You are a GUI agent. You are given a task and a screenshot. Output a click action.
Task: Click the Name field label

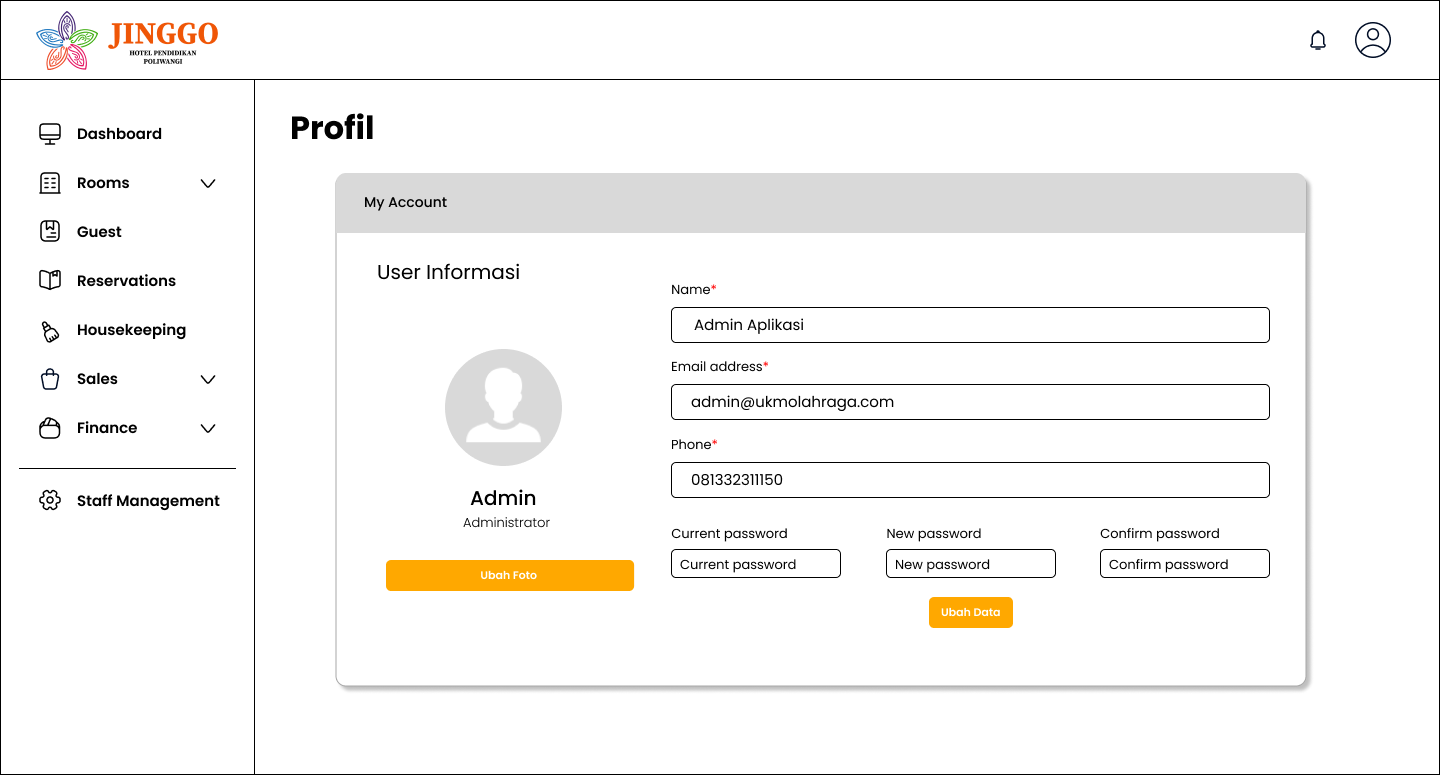tap(694, 290)
